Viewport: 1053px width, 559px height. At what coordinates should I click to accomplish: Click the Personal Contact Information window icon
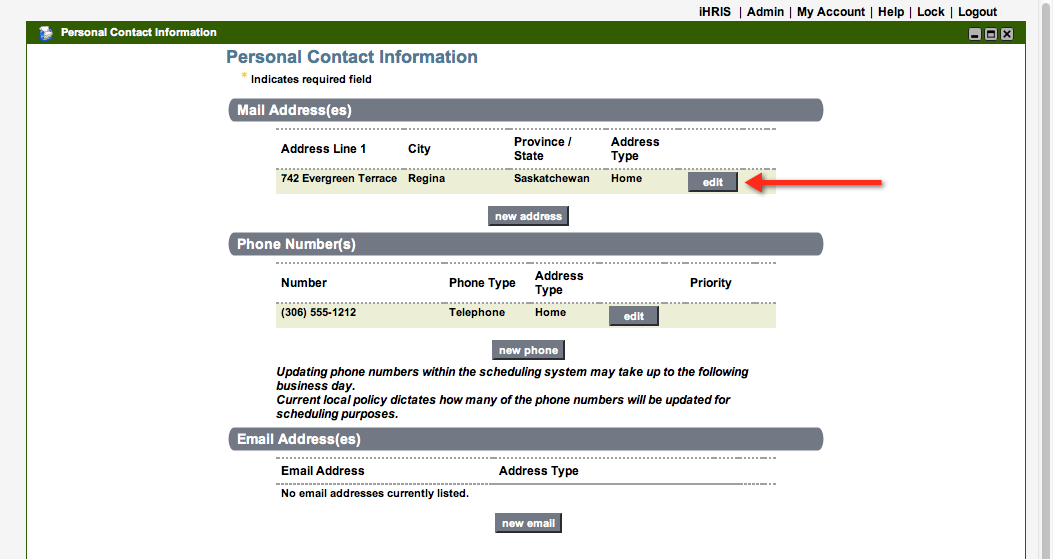[x=46, y=33]
